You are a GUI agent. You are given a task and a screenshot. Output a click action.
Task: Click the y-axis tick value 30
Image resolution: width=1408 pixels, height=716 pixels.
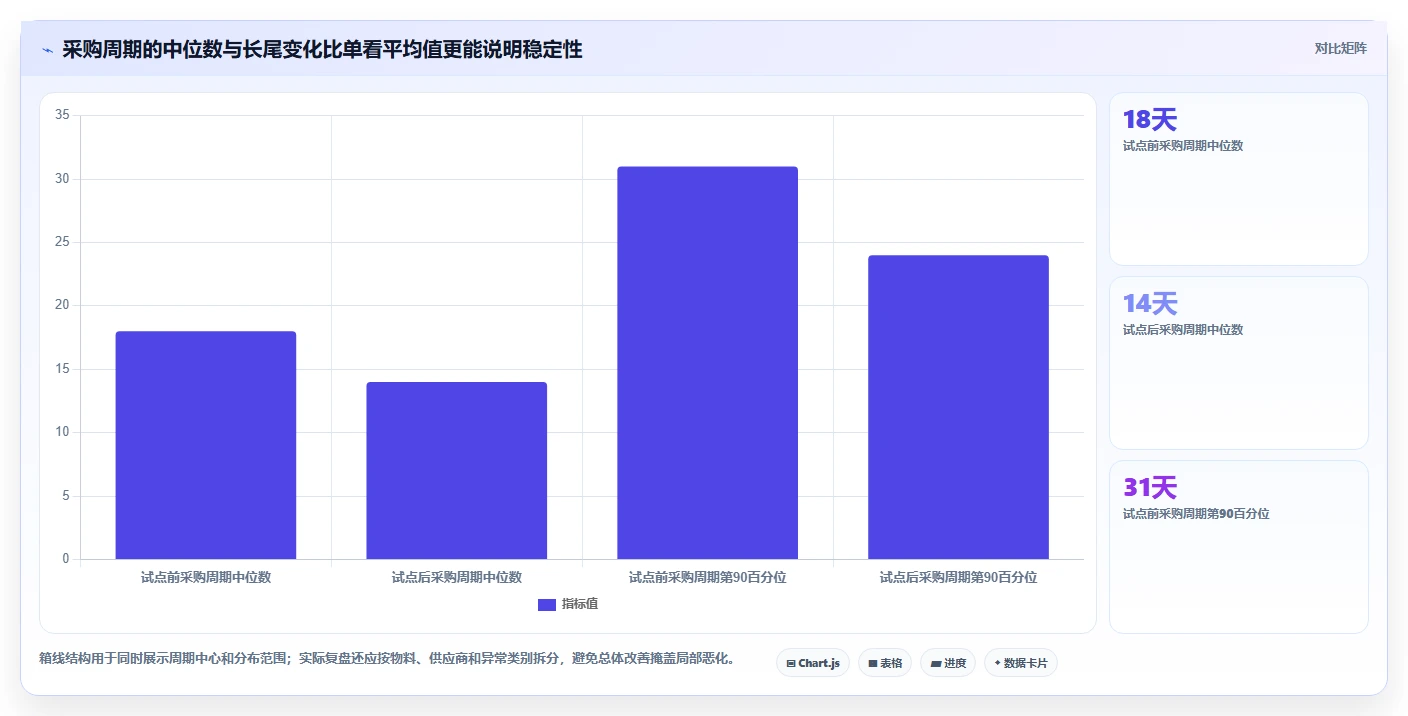pos(62,179)
